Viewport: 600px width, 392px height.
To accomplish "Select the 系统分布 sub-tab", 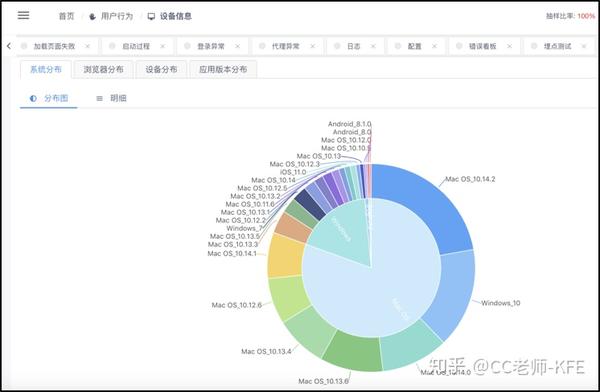I will (46, 69).
